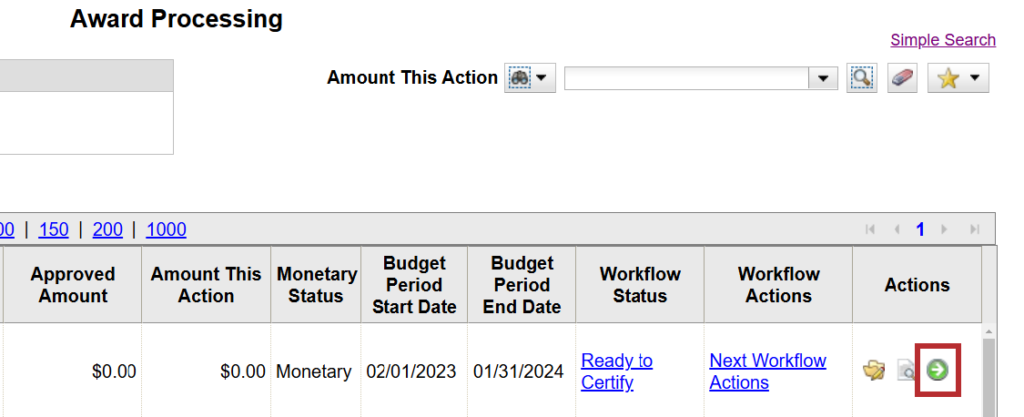Screen dimensions: 1024x417
Task: Show 150 results per page
Action: pyautogui.click(x=53, y=230)
